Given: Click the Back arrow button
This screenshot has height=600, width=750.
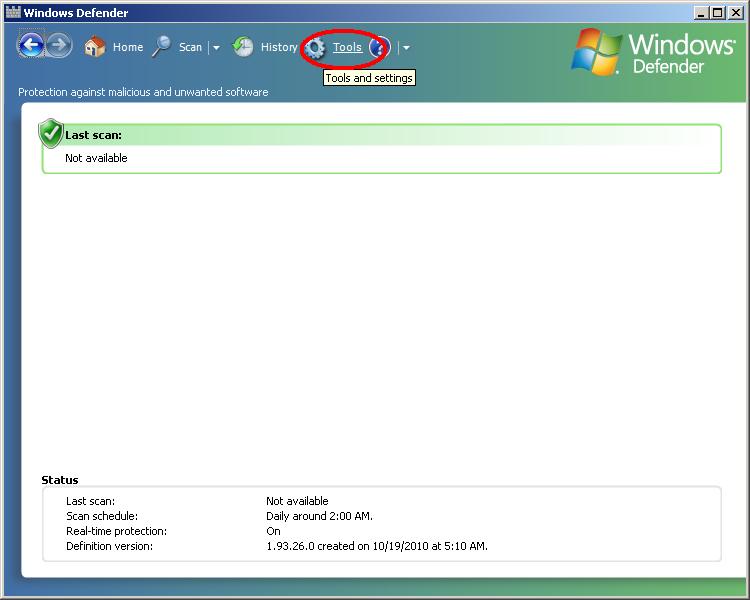Looking at the screenshot, I should pos(31,45).
